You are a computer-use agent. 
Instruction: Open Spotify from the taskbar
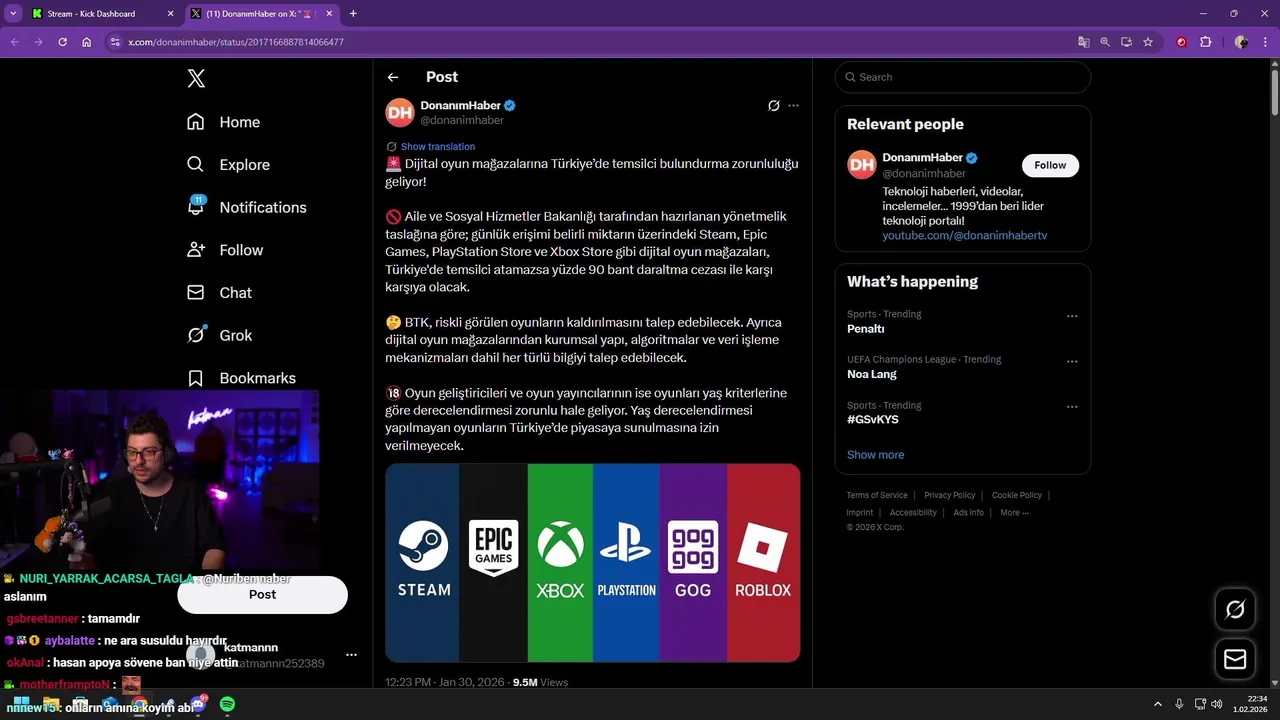tap(227, 705)
